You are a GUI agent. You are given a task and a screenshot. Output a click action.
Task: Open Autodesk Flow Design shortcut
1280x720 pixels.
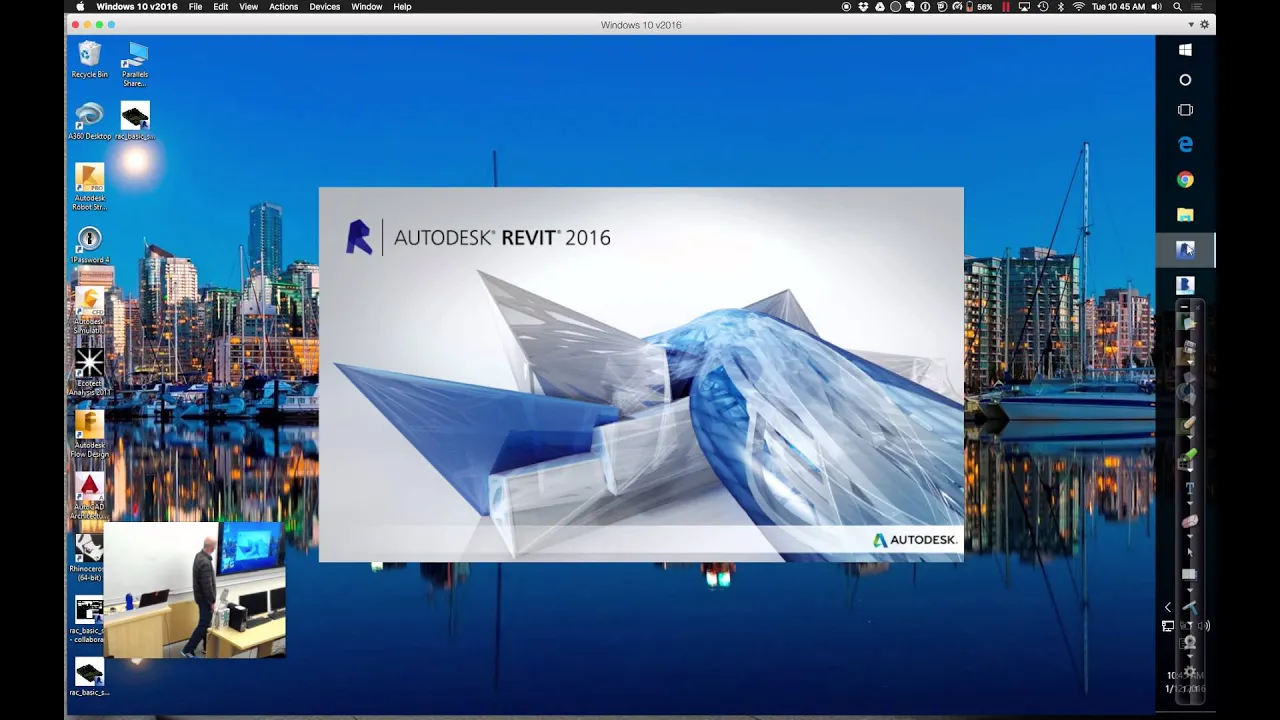[89, 435]
